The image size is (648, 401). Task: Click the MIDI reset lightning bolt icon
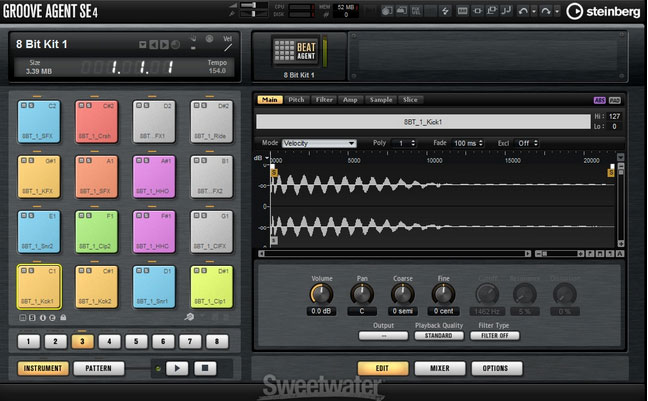(x=445, y=11)
